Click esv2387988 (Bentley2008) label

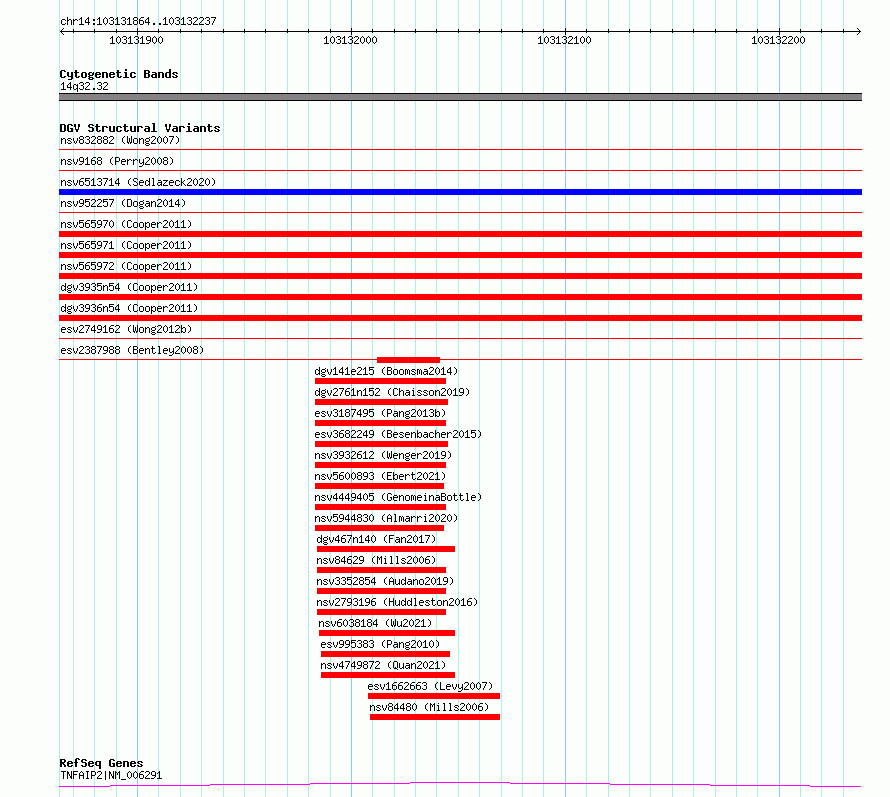[x=132, y=350]
